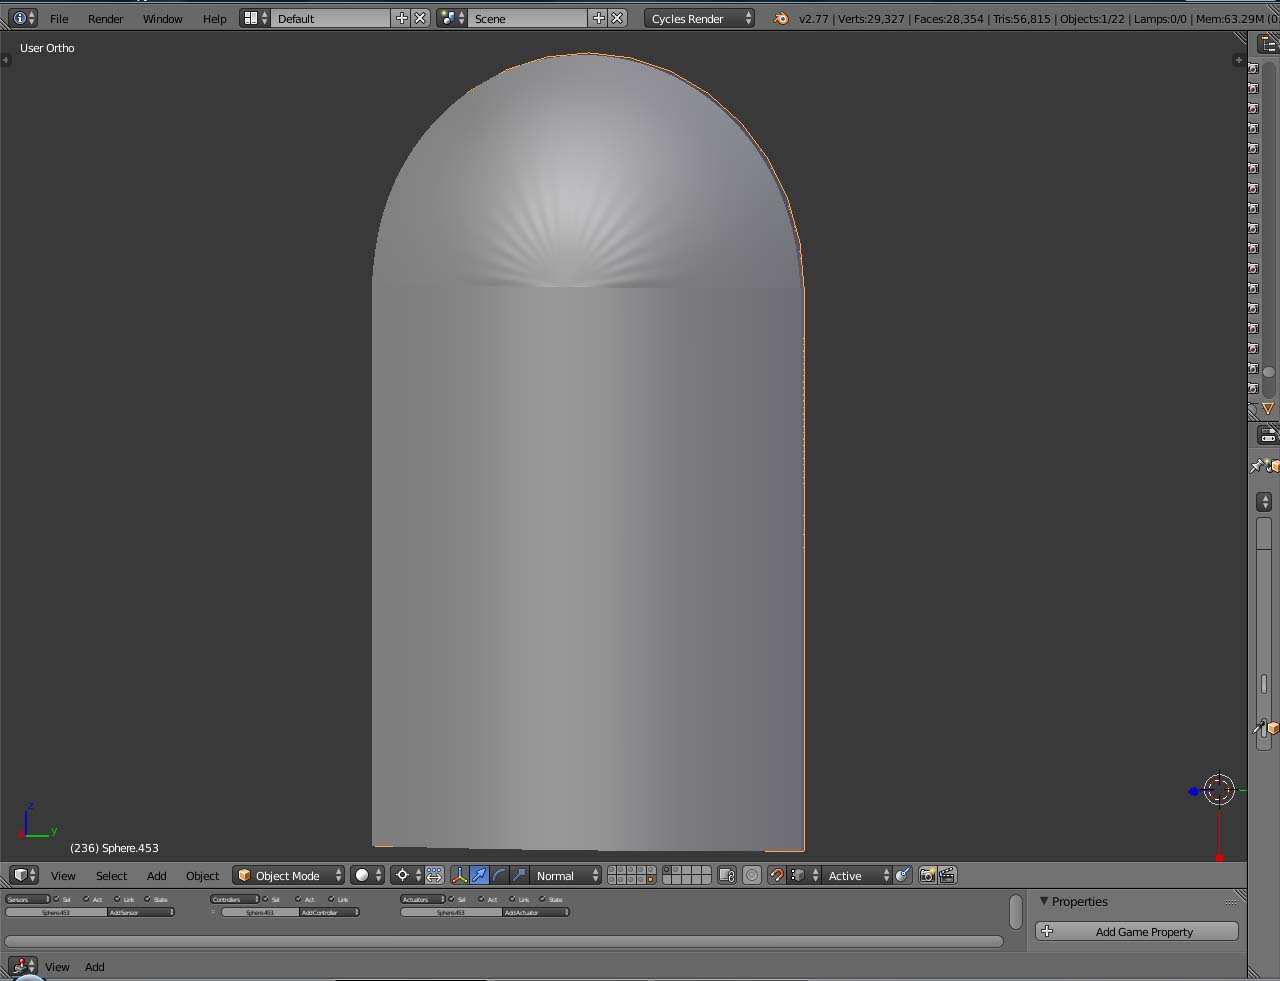Select the scale manipulator icon
This screenshot has width=1280, height=981.
(519, 875)
